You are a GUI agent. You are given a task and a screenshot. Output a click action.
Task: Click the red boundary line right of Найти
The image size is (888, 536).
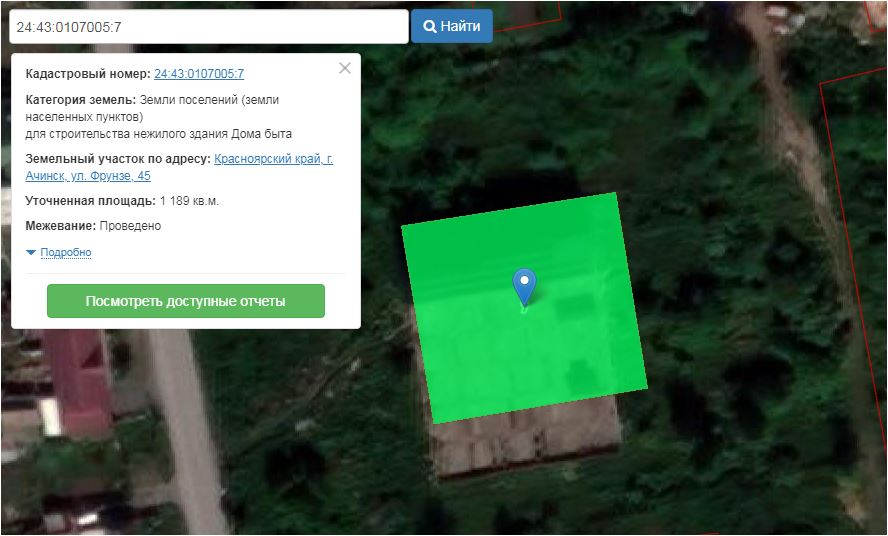pyautogui.click(x=530, y=22)
